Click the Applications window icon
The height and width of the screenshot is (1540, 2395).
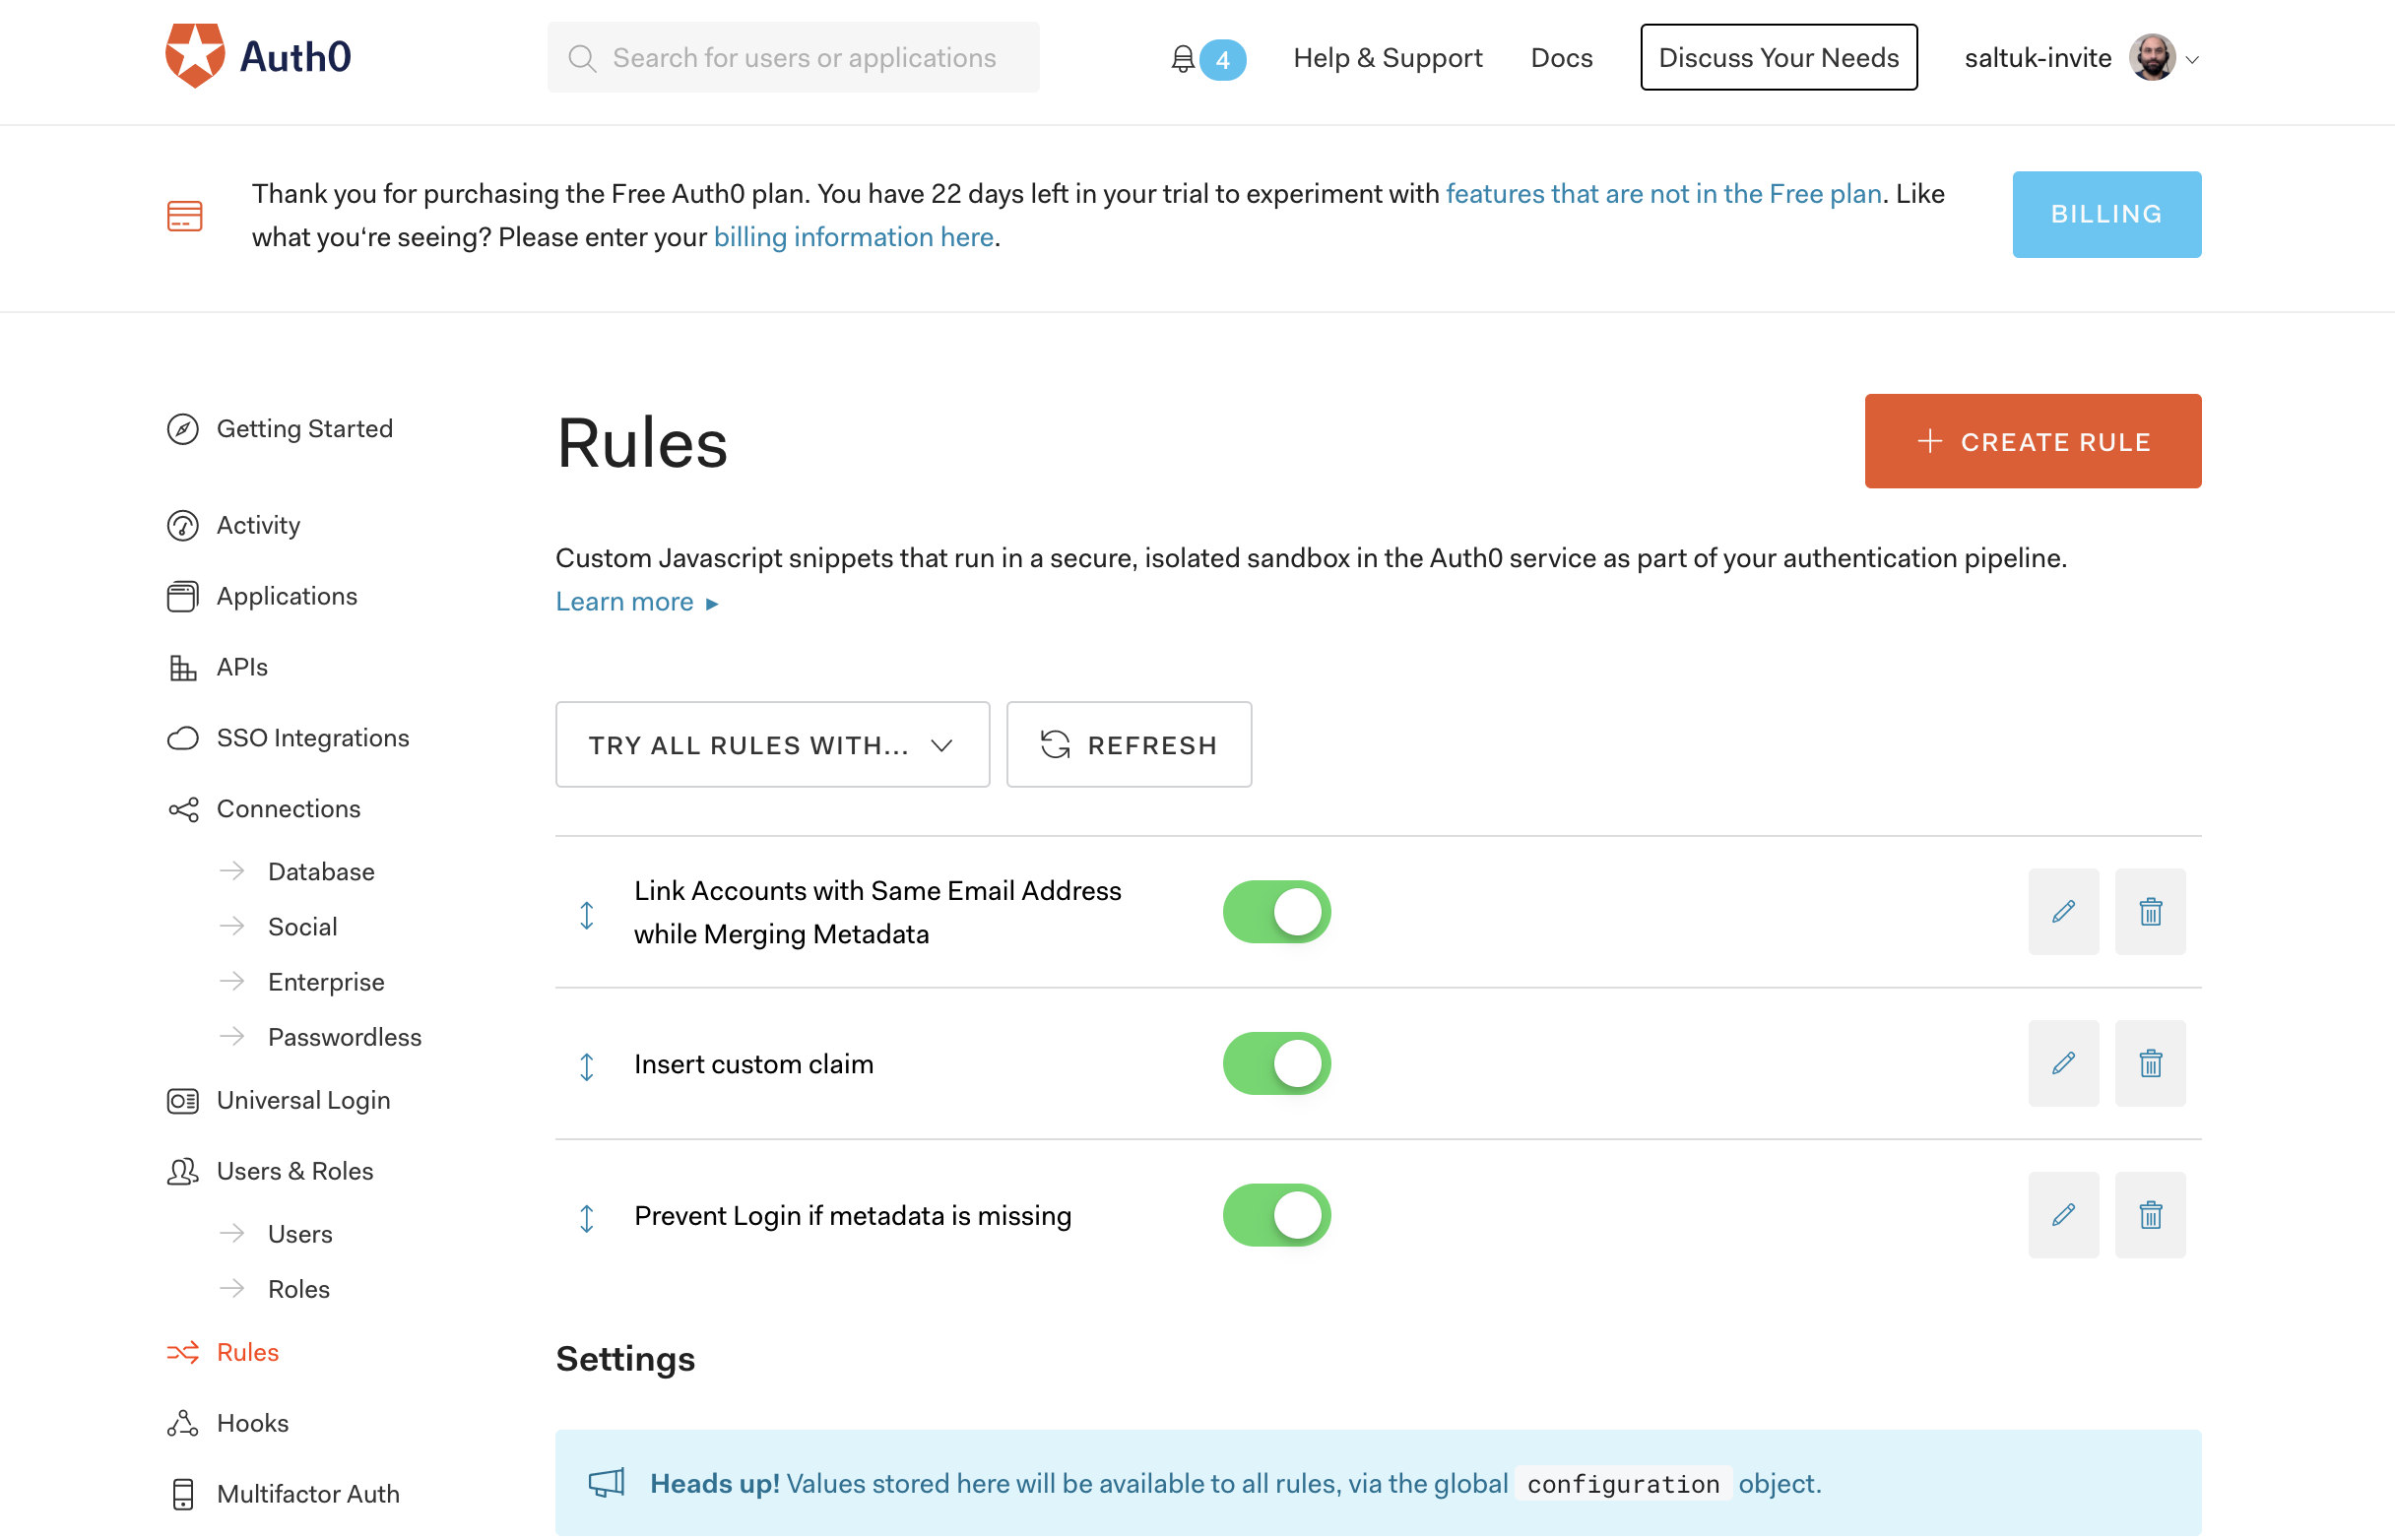click(183, 596)
